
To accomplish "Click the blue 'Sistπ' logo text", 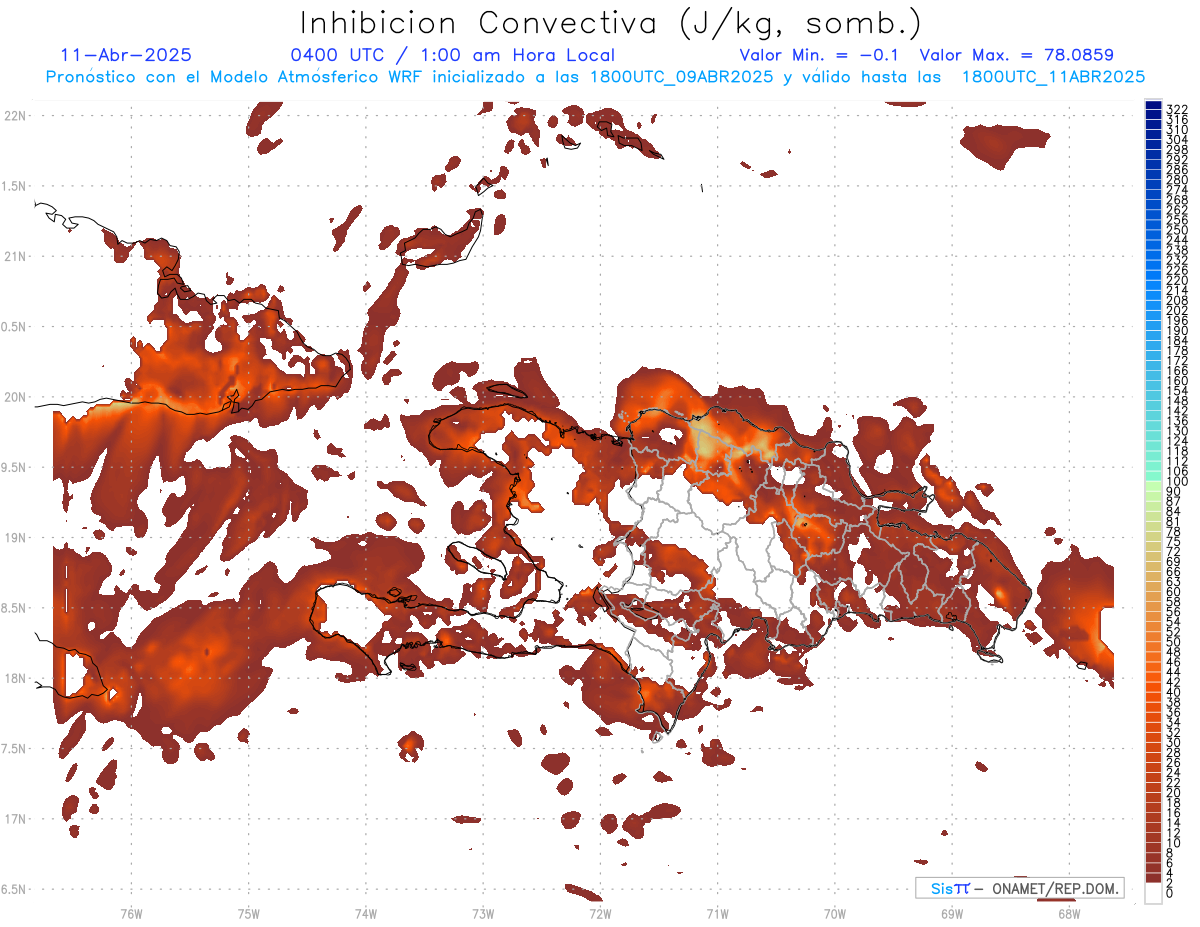I will (949, 889).
